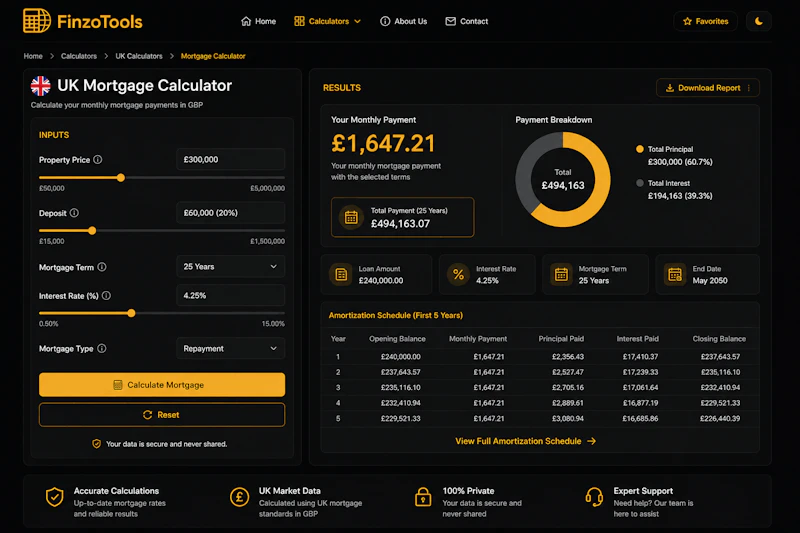Click the Favorites star icon
Image resolution: width=800 pixels, height=533 pixels.
point(687,21)
